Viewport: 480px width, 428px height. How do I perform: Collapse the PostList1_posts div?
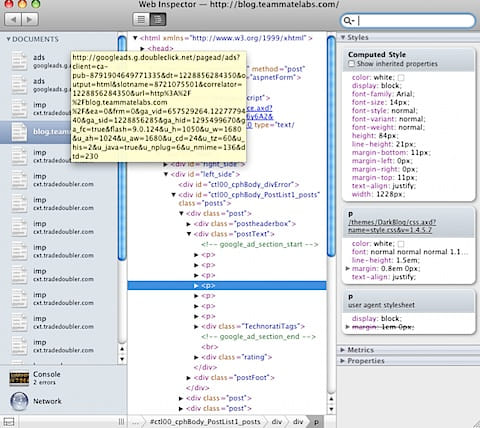point(173,195)
